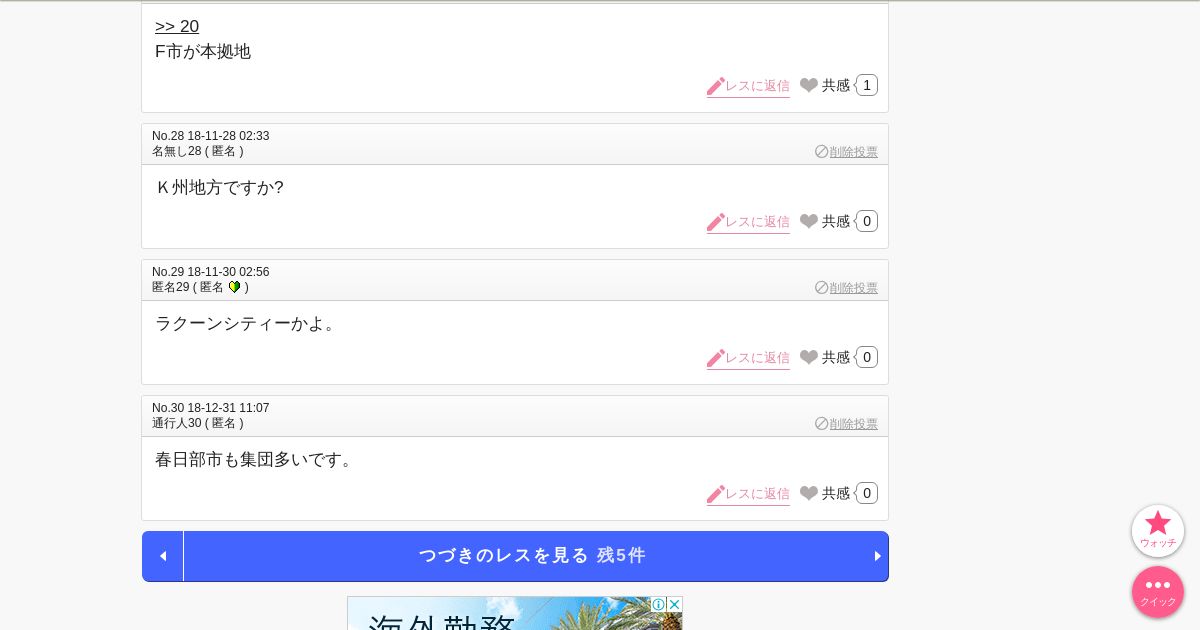Click つづきのレスを見る 残5件 button
This screenshot has width=1200, height=630.
click(532, 556)
